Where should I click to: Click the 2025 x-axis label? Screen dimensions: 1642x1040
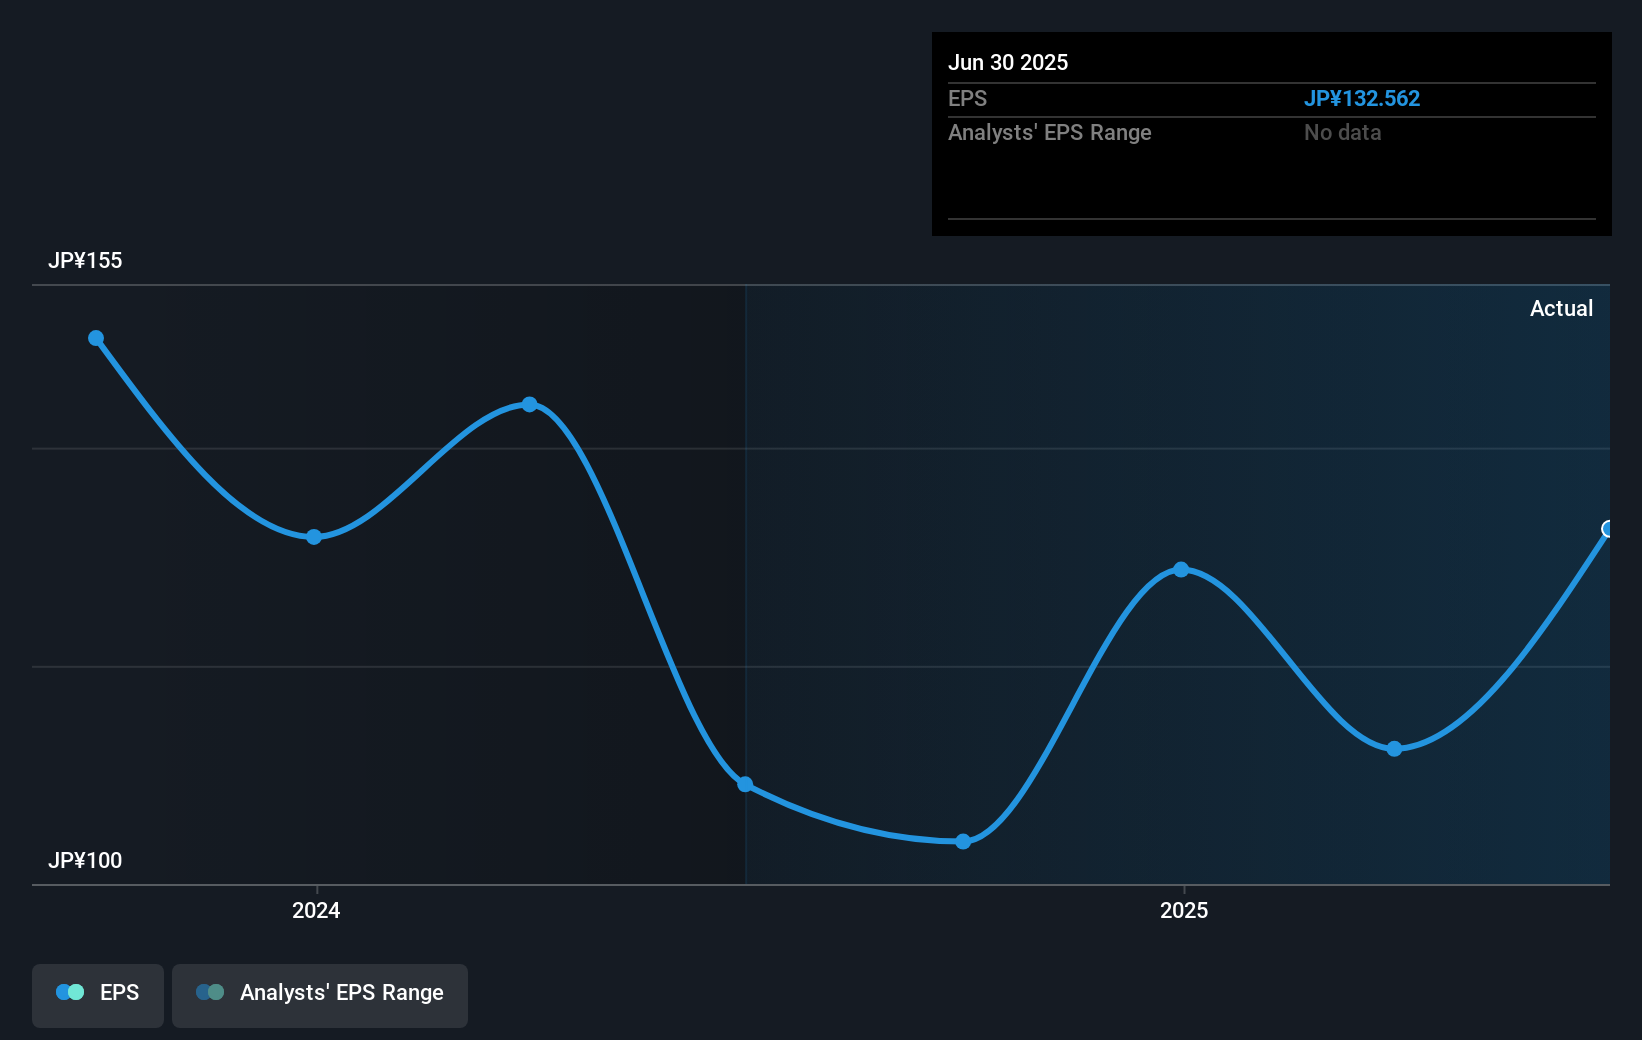click(1184, 911)
